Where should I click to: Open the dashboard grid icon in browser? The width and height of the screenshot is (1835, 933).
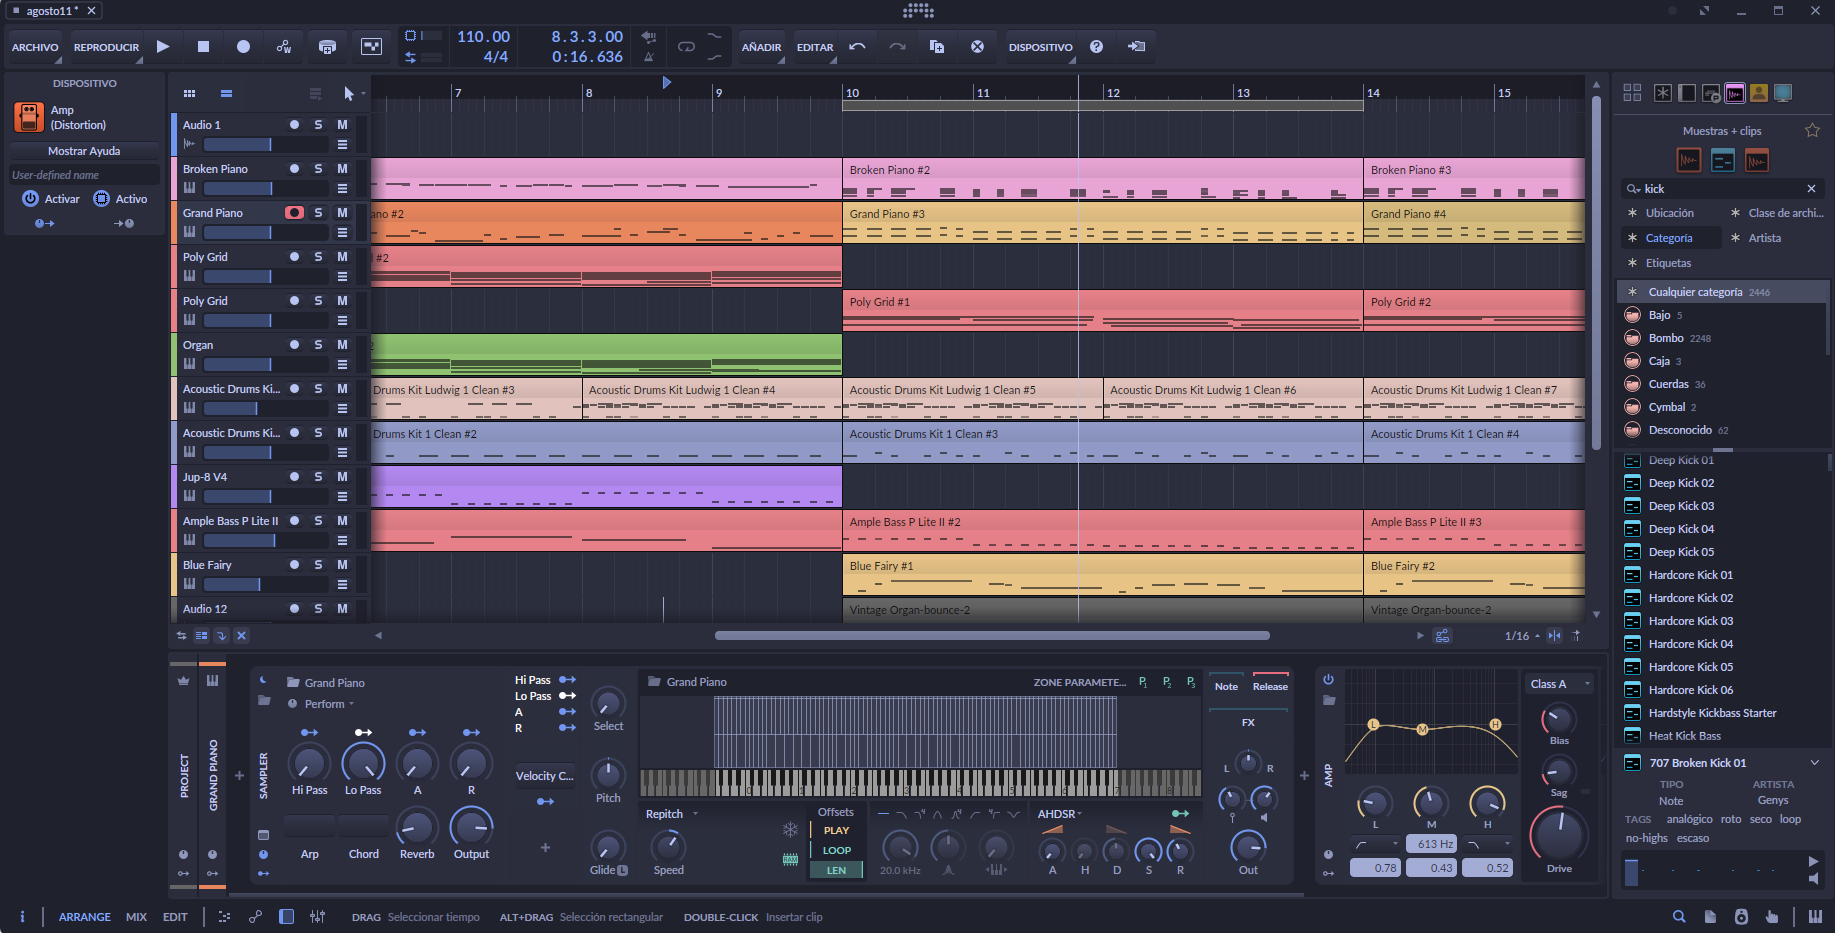1632,93
